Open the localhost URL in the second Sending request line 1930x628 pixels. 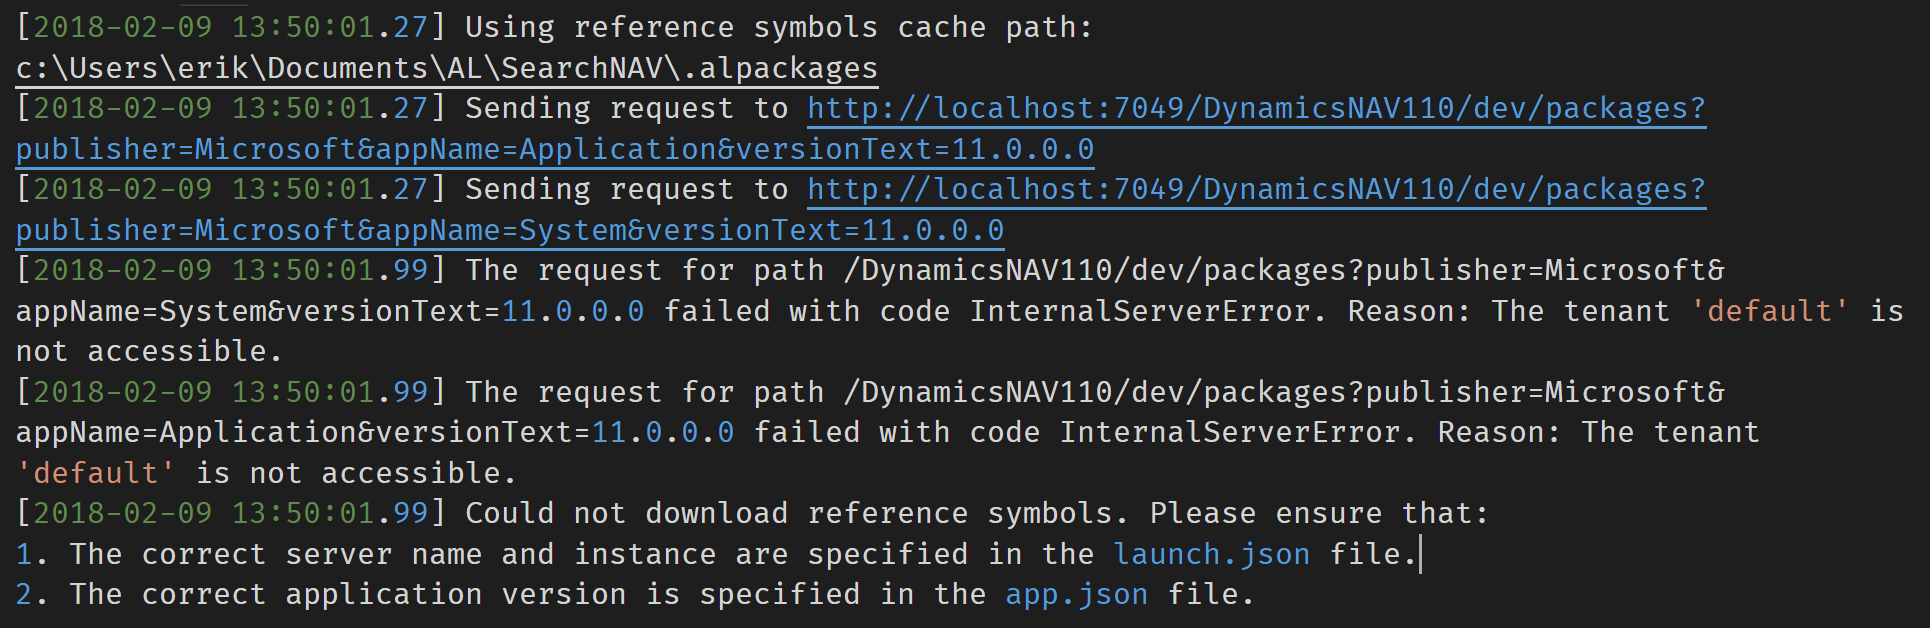tap(1257, 189)
